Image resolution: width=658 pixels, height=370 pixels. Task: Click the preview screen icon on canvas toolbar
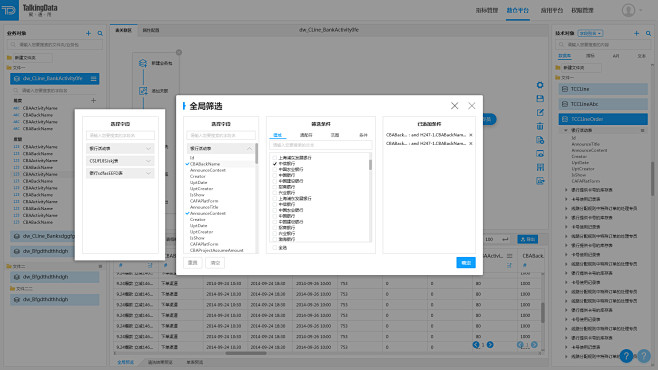(x=540, y=154)
